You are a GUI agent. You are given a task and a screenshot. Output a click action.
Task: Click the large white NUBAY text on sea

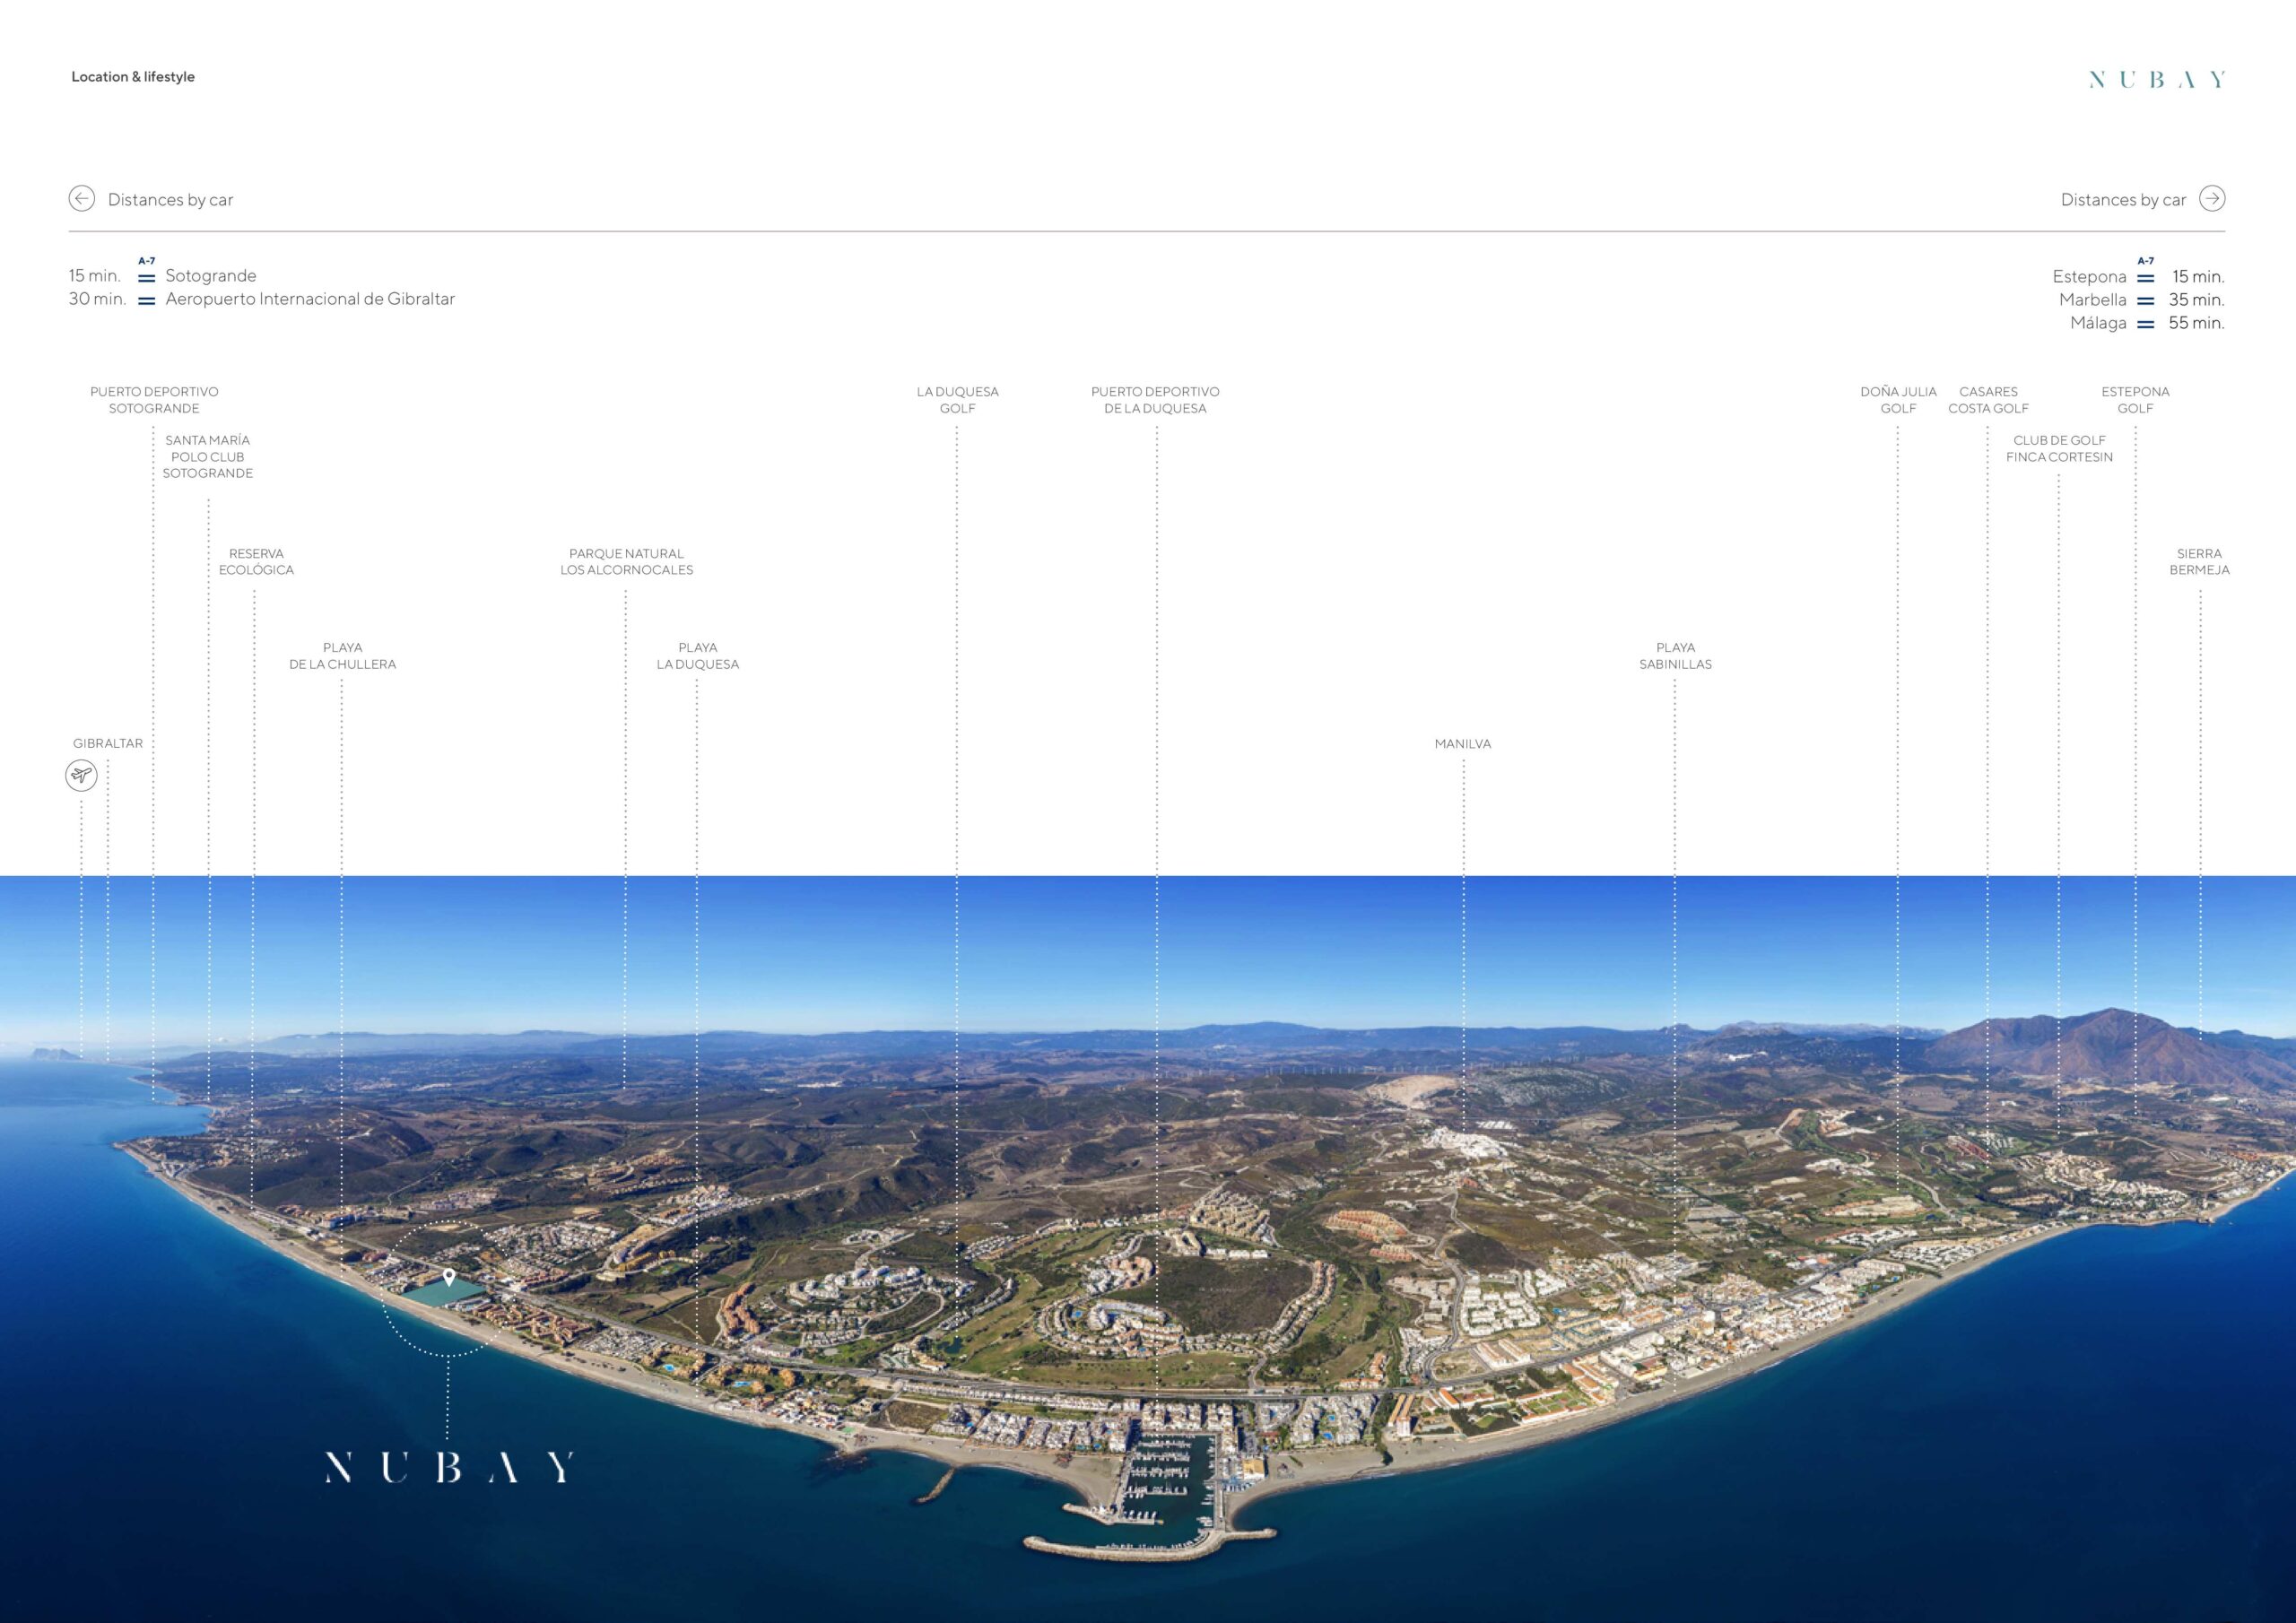point(449,1467)
